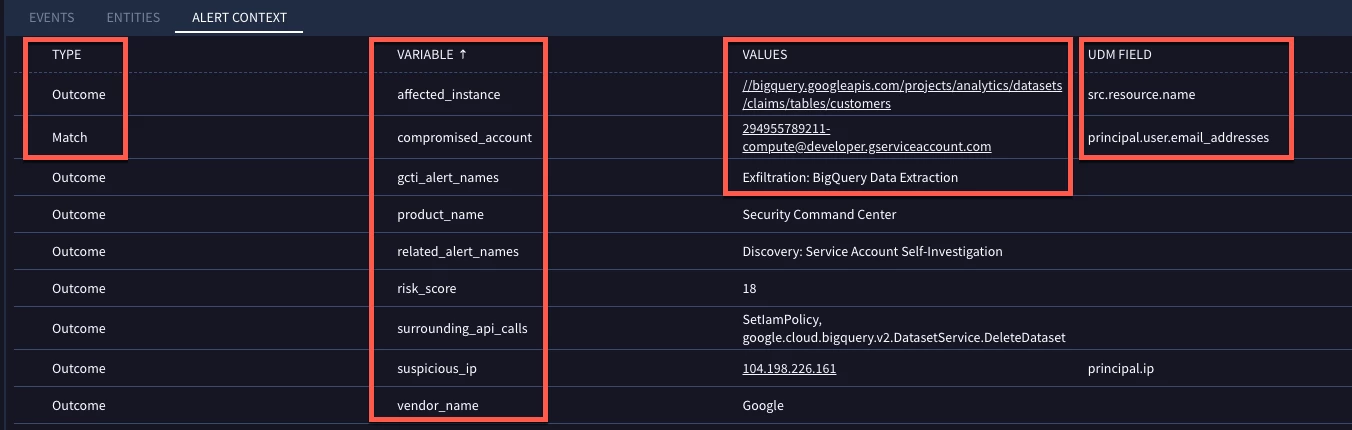Click the principal.user.email_addresses UDM field
Viewport: 1352px width, 430px height.
tap(1178, 138)
